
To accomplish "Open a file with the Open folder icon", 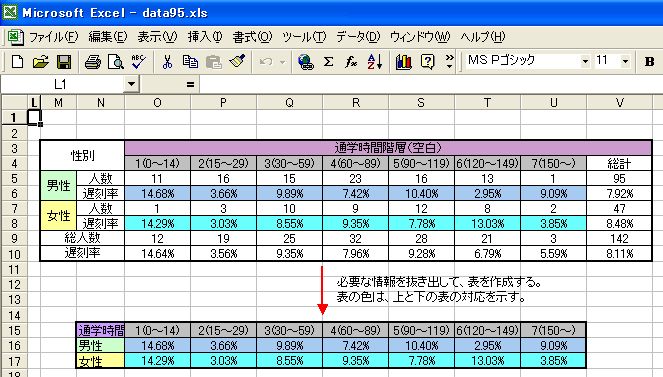I will [40, 62].
